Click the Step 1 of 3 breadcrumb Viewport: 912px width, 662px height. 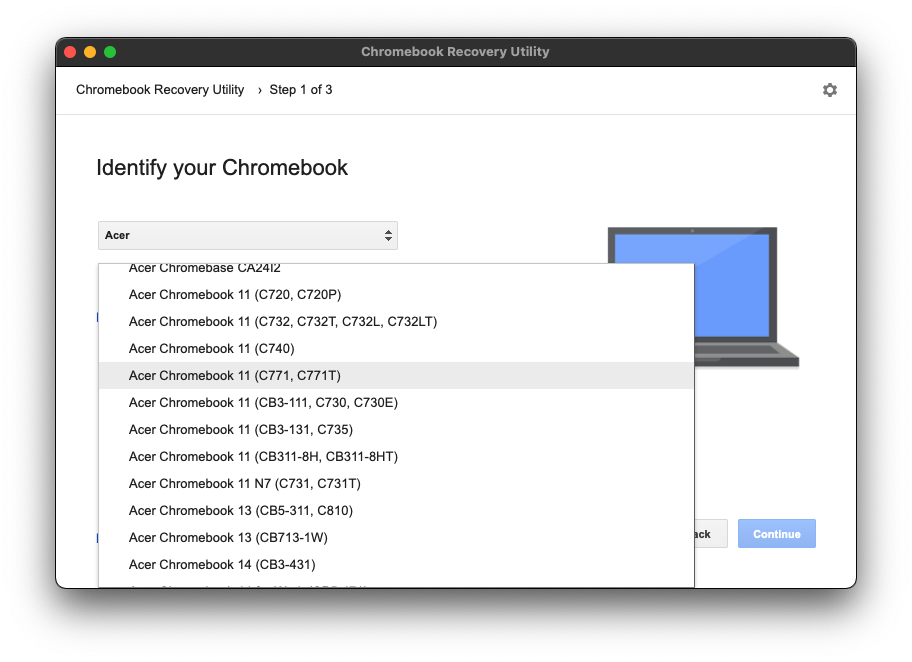tap(301, 90)
